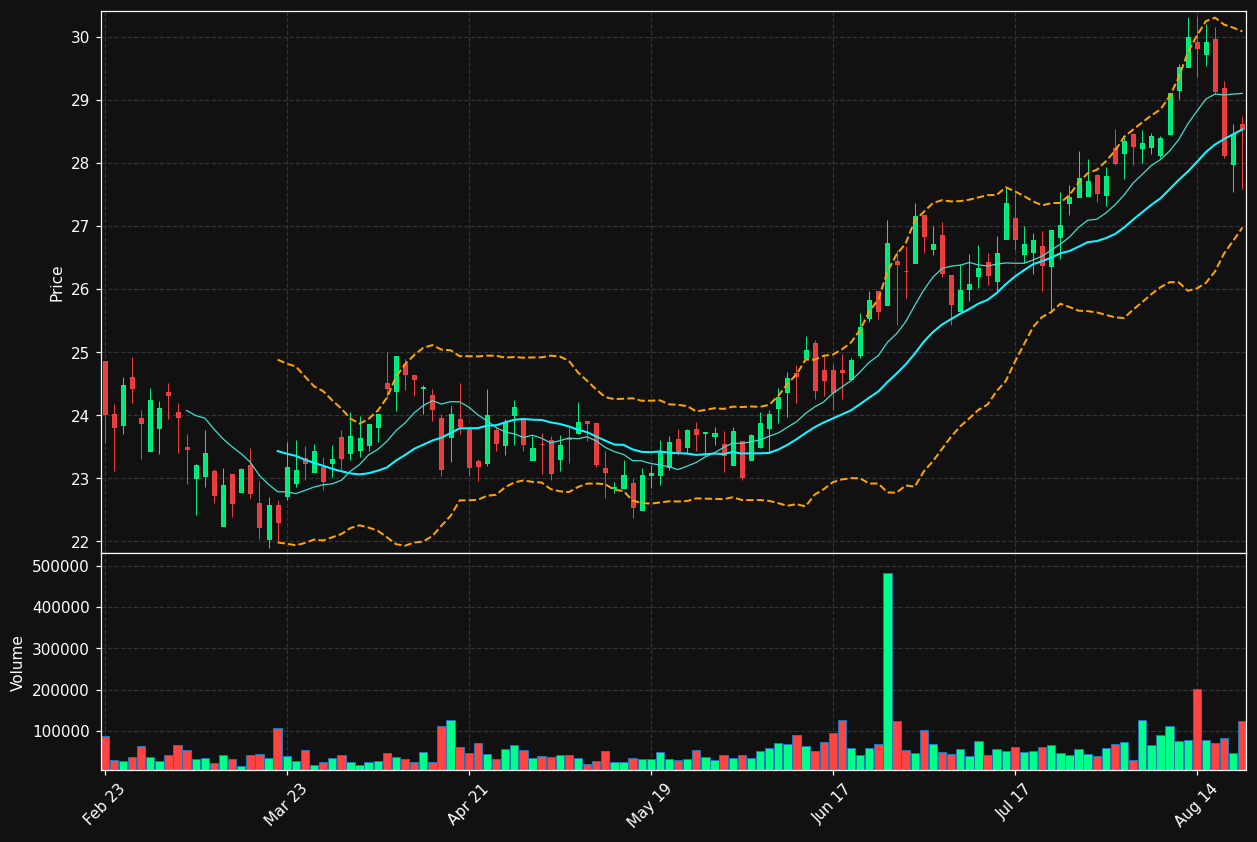Viewport: 1257px width, 842px height.
Task: Click the 28 price tick label
Action: point(80,163)
